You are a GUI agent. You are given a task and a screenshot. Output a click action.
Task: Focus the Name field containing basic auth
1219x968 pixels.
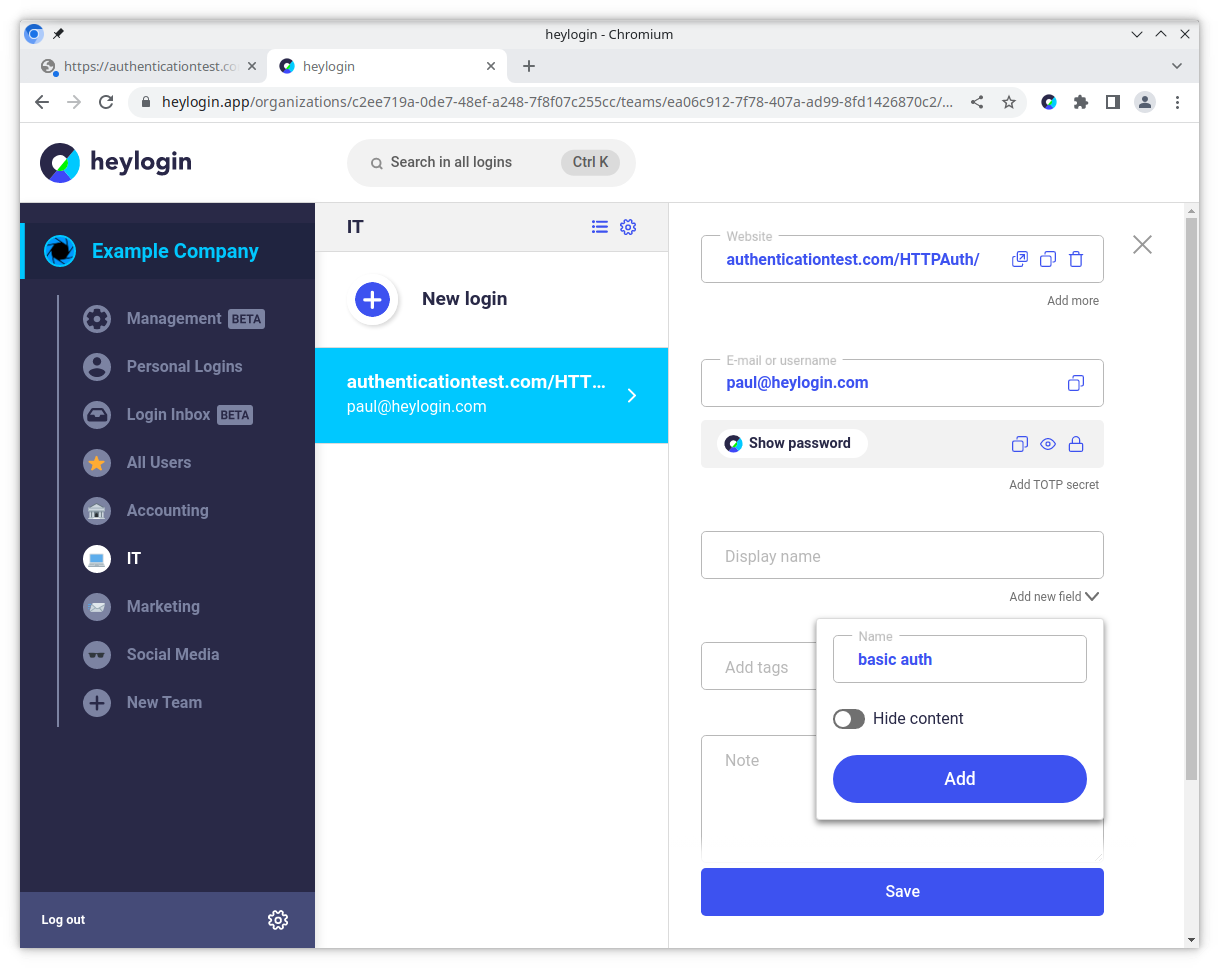[x=960, y=659]
